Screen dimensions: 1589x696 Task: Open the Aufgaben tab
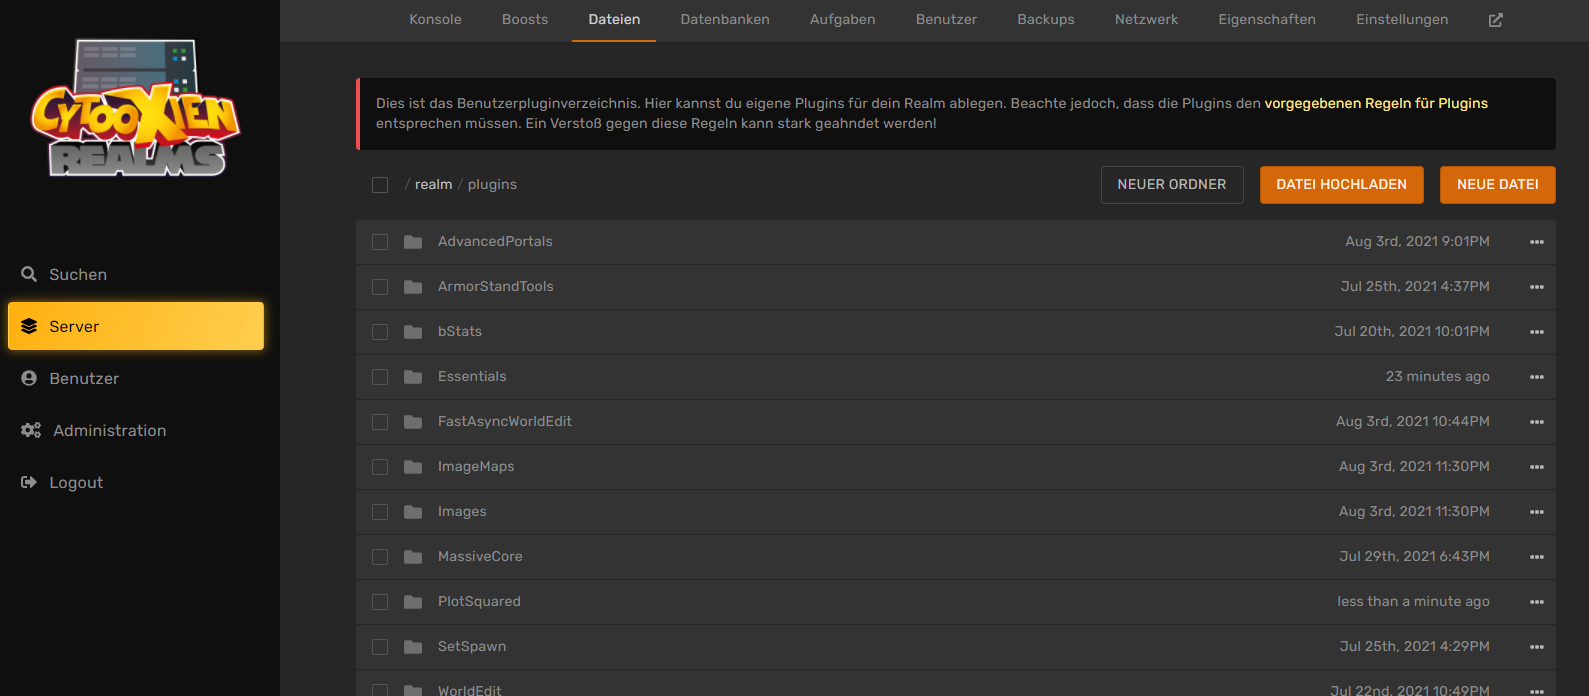pyautogui.click(x=843, y=20)
